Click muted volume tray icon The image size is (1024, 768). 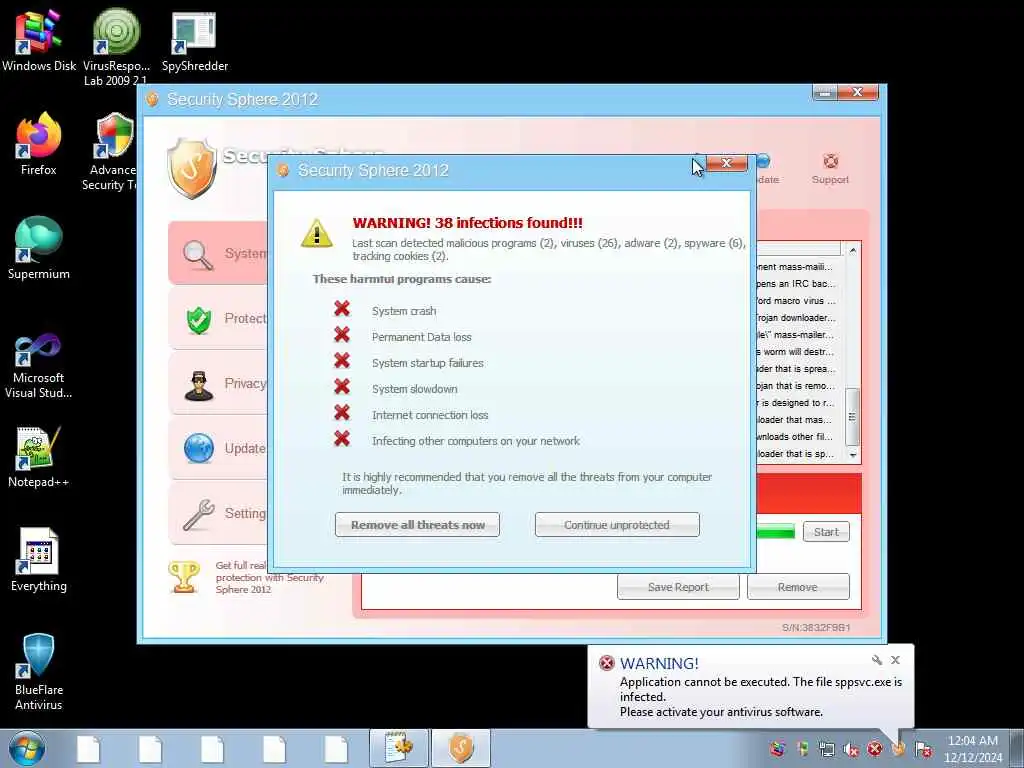(x=851, y=749)
